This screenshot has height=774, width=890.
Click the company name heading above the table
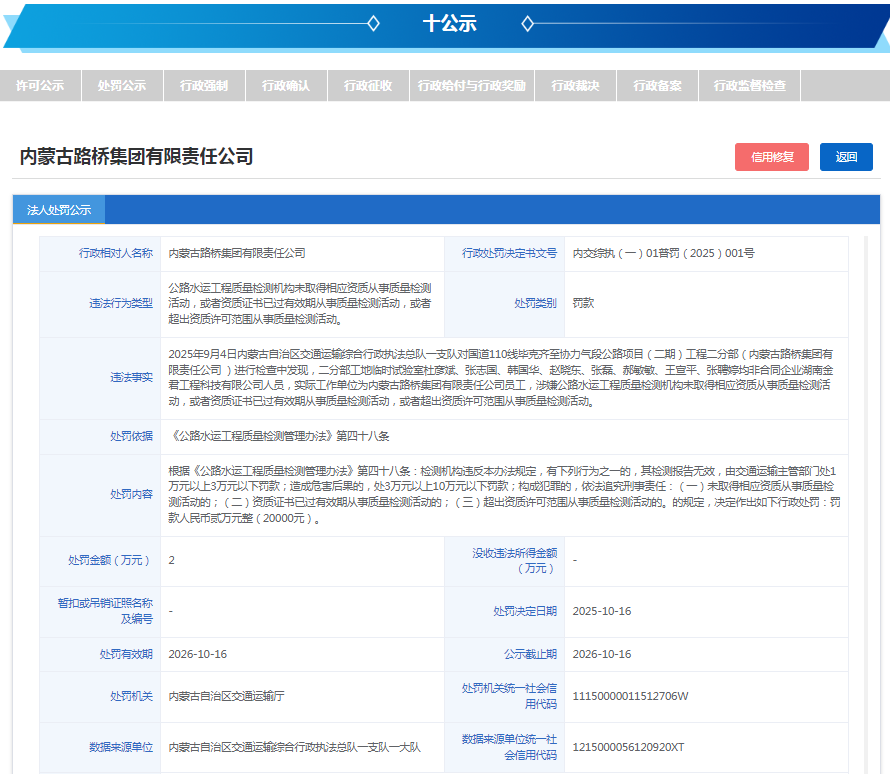[136, 157]
